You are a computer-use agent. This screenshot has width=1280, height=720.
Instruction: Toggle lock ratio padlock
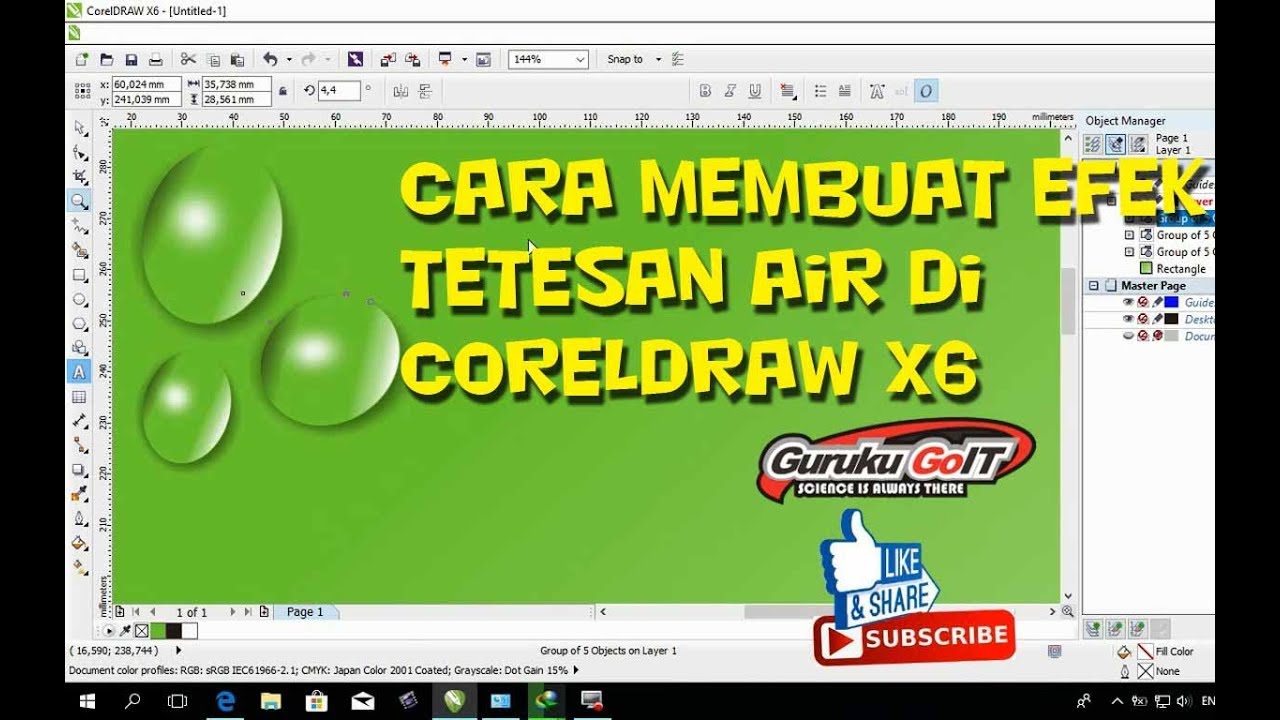click(x=283, y=91)
